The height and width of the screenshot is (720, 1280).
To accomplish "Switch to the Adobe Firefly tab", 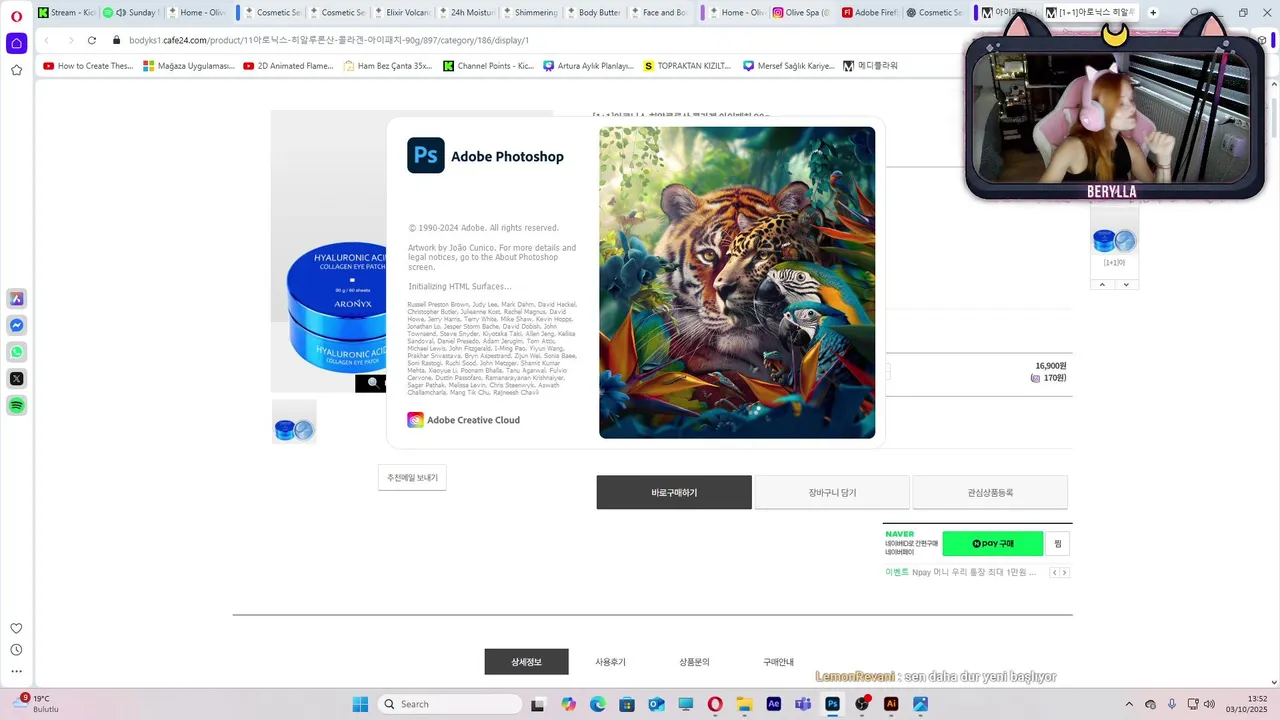I will point(869,12).
